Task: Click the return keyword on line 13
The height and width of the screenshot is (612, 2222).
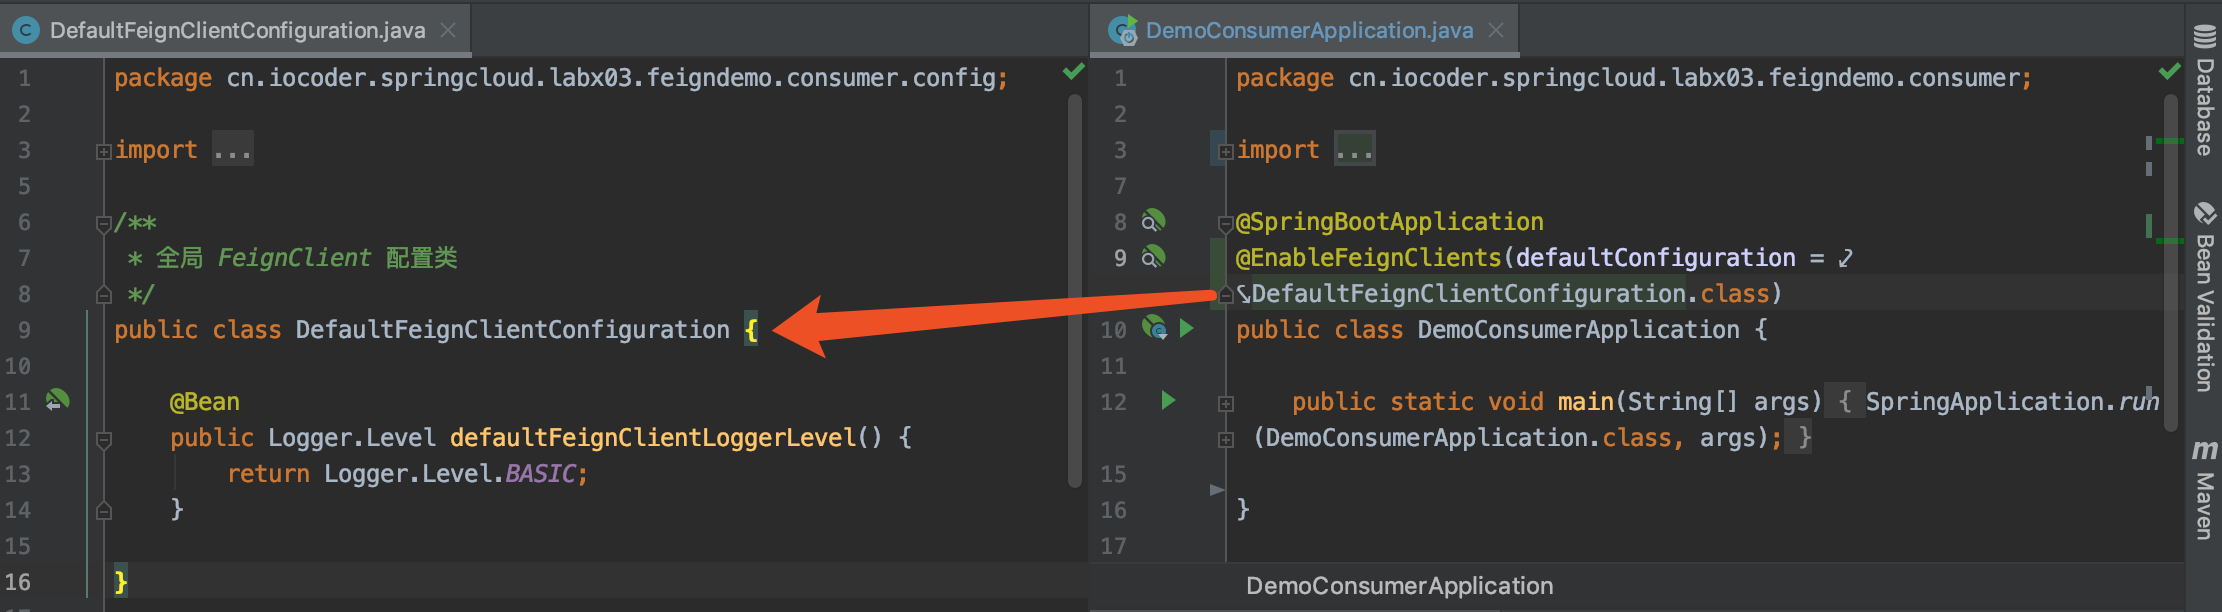Action: pyautogui.click(x=268, y=474)
